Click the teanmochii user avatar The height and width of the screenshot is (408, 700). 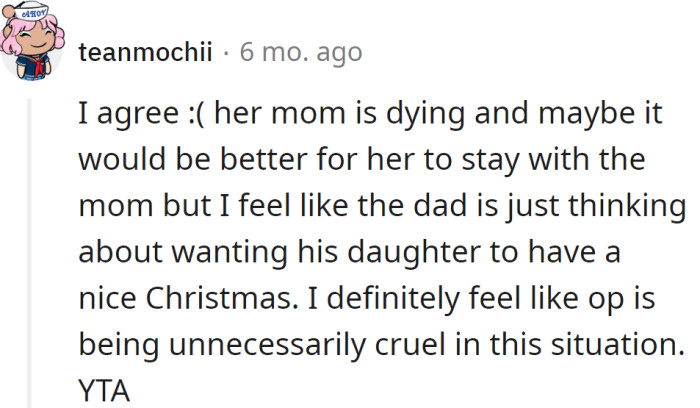(x=34, y=49)
